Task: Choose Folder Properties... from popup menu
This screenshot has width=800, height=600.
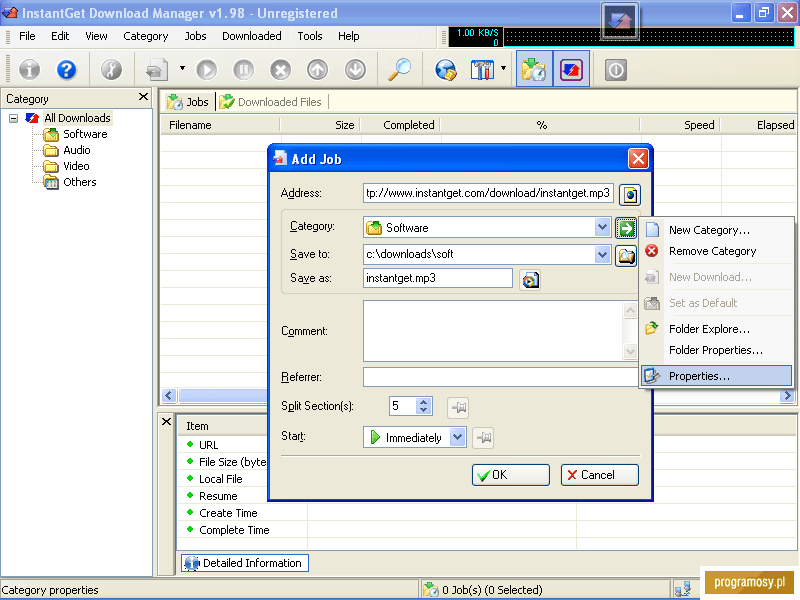Action: tap(715, 350)
